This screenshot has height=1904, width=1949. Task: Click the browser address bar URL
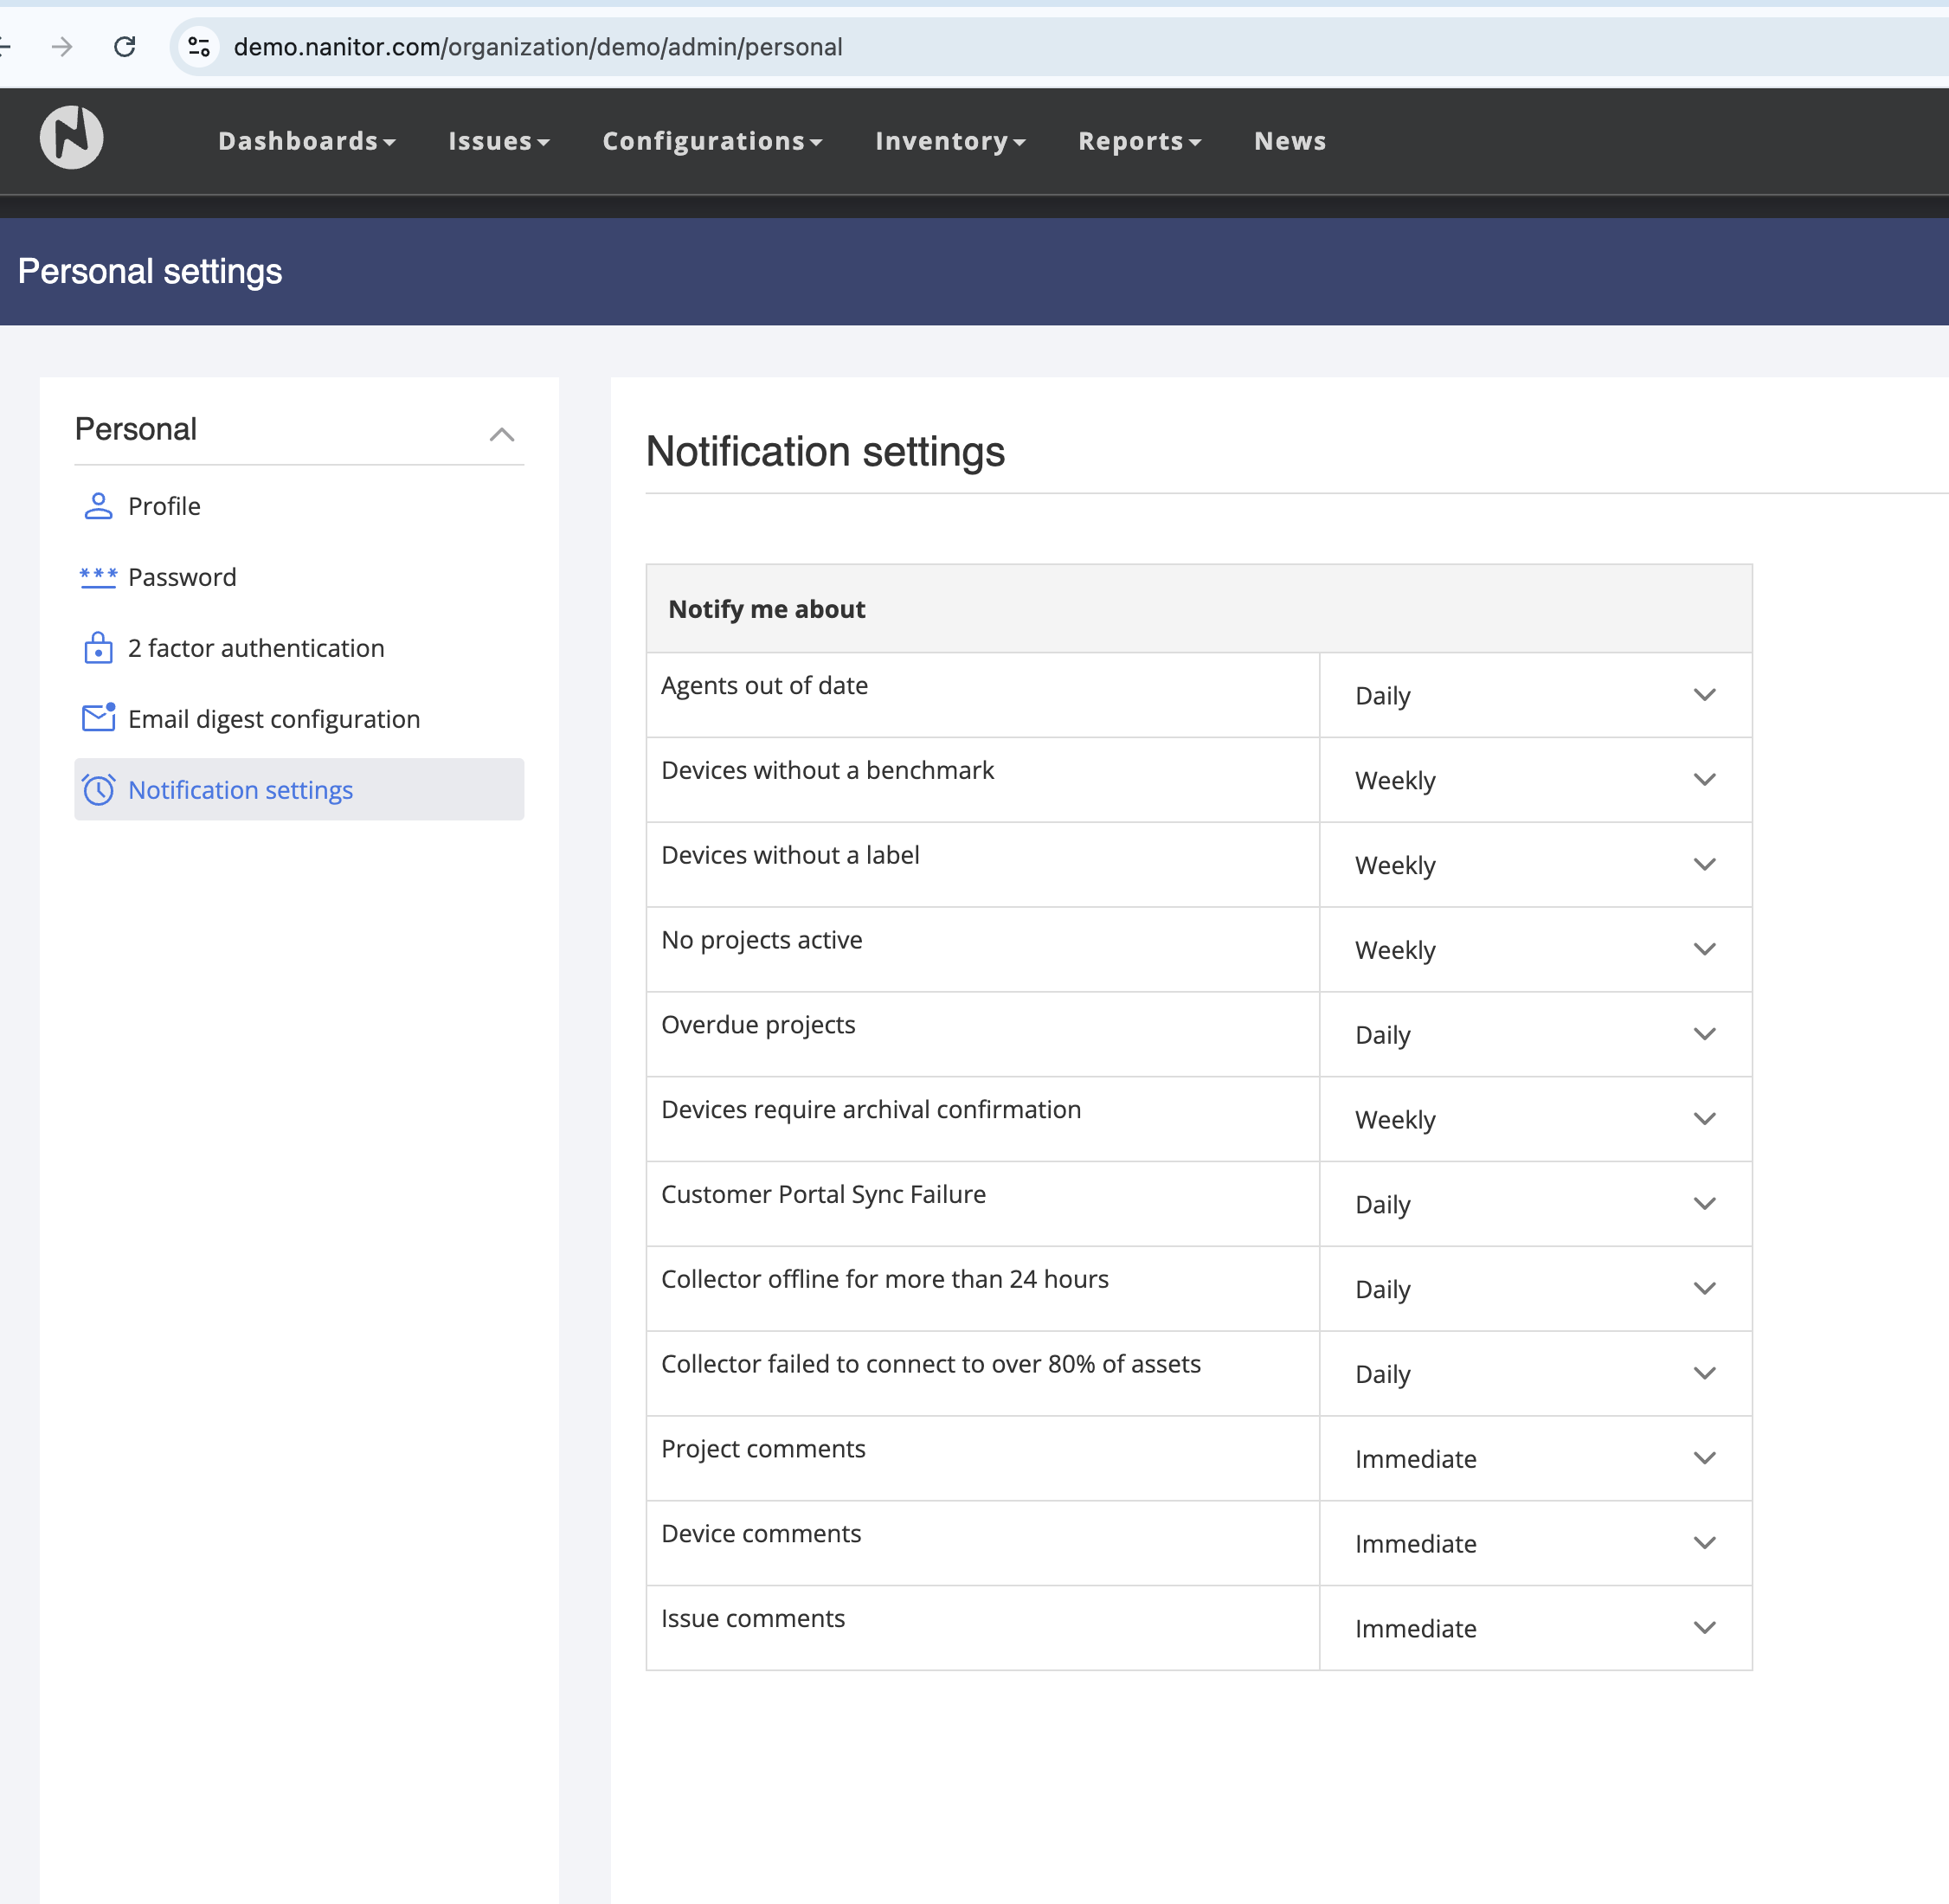coord(538,47)
